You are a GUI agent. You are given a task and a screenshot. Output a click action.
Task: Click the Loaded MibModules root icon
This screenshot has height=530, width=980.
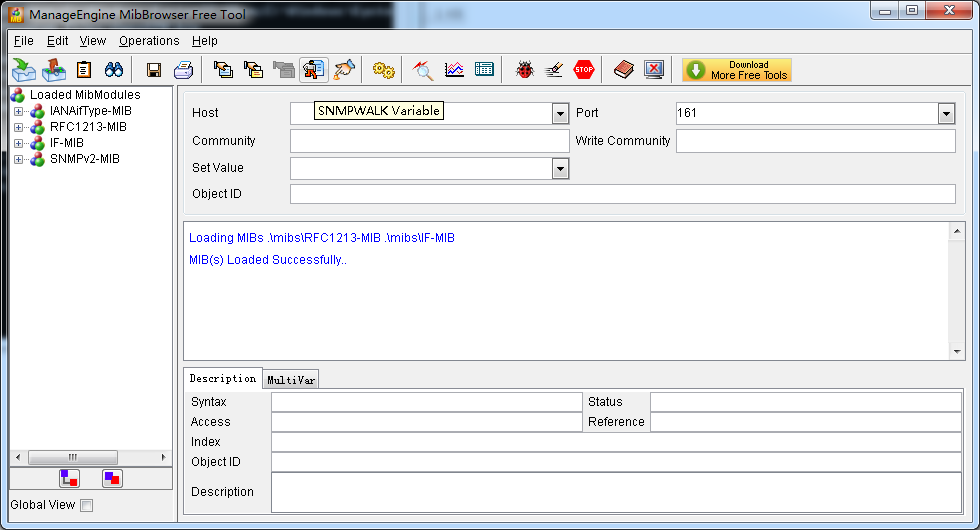[x=18, y=95]
